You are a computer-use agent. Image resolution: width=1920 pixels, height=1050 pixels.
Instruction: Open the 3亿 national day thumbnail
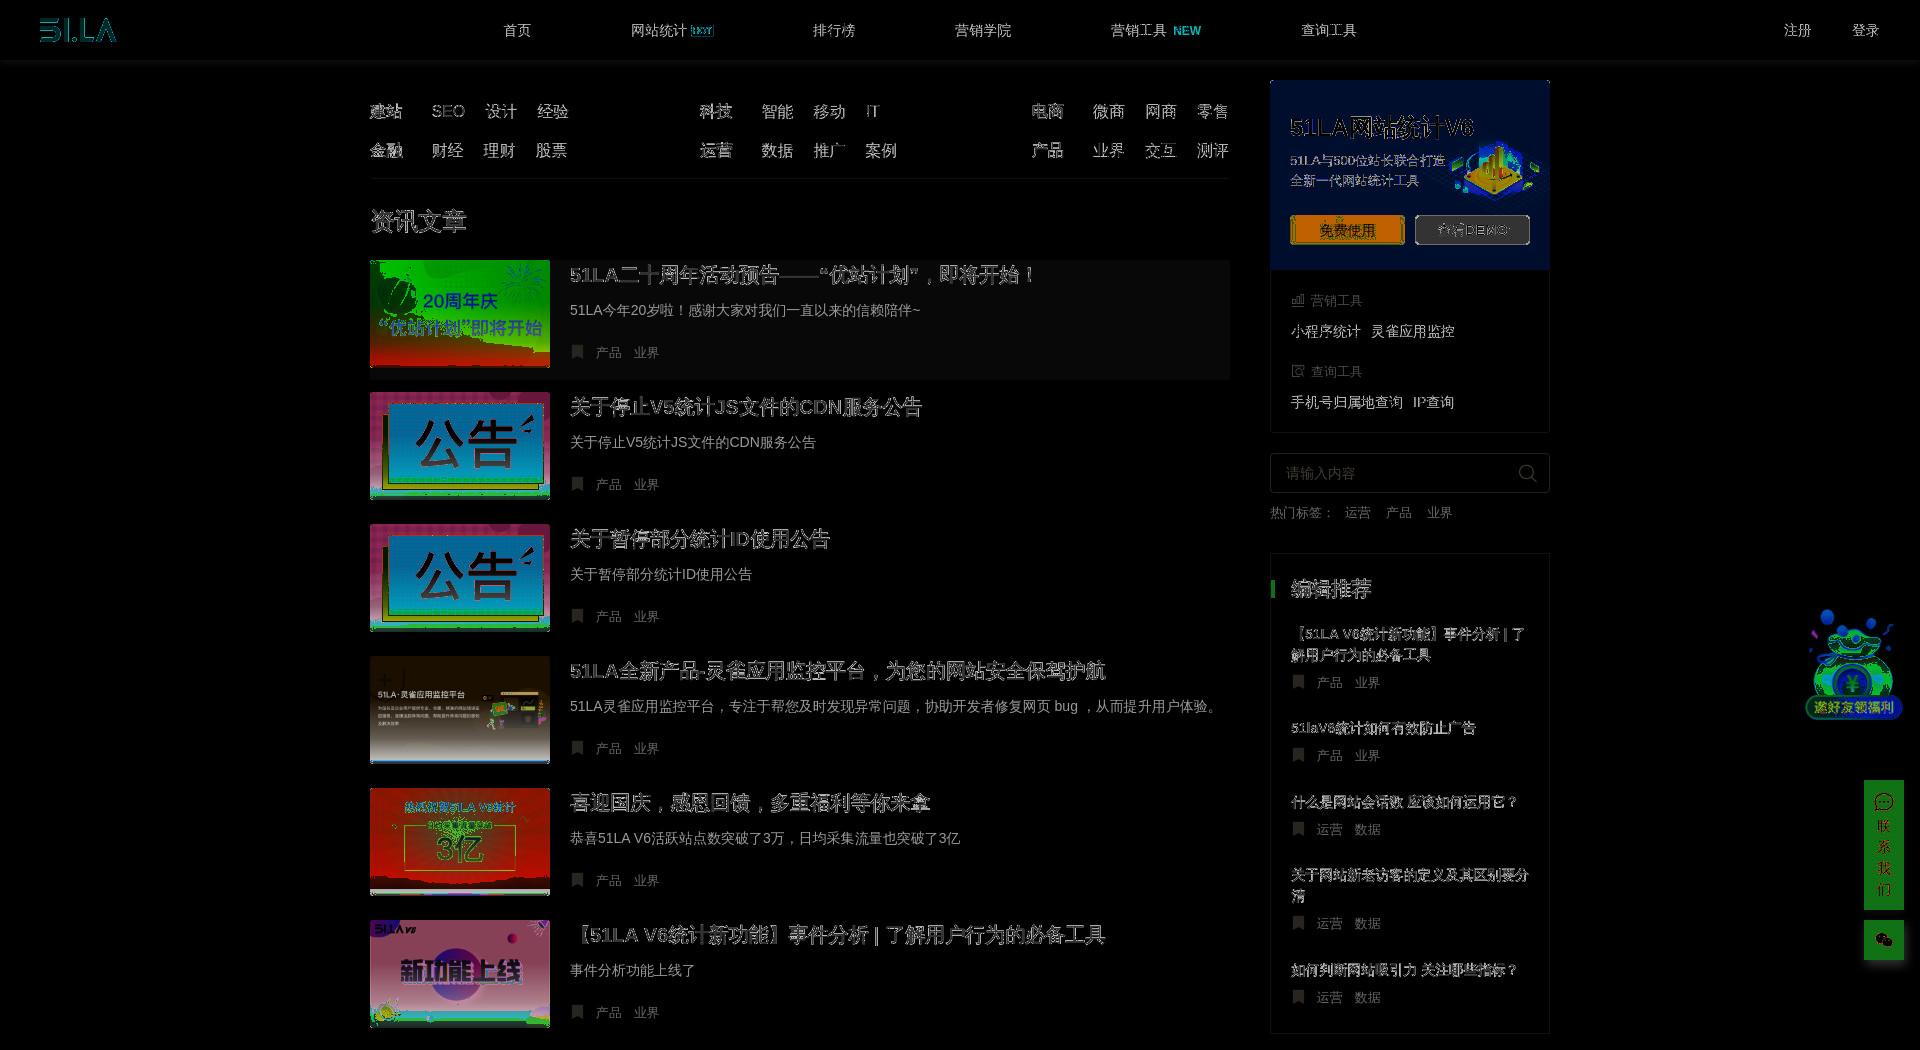point(460,842)
